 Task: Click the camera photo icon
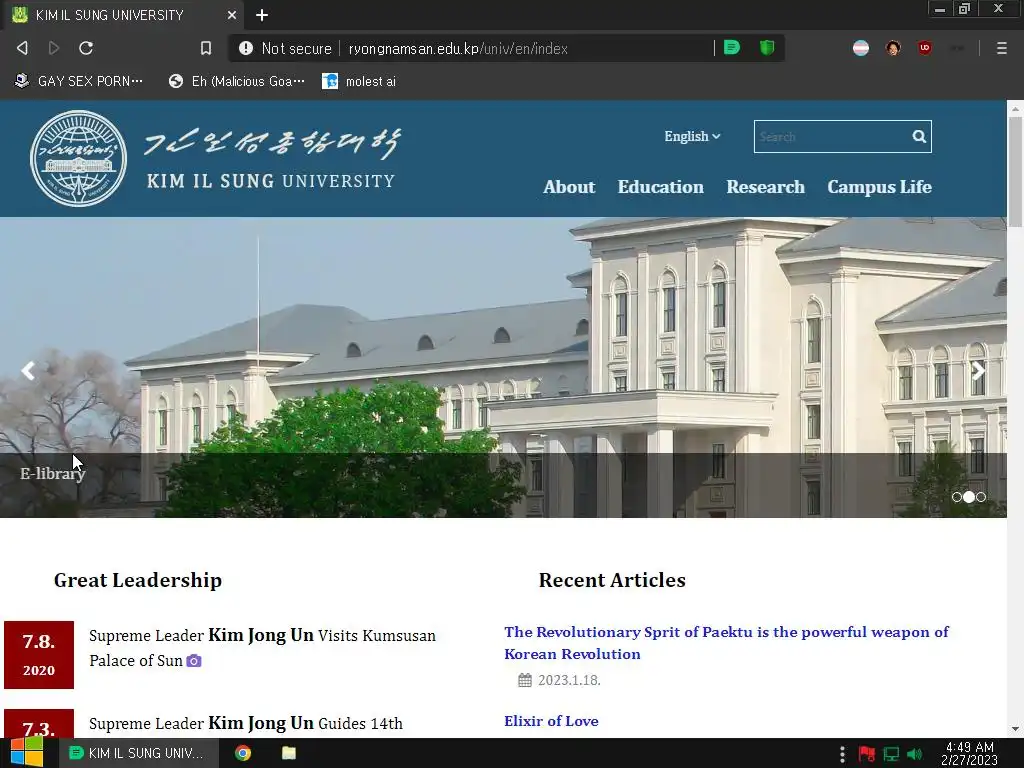(x=193, y=661)
